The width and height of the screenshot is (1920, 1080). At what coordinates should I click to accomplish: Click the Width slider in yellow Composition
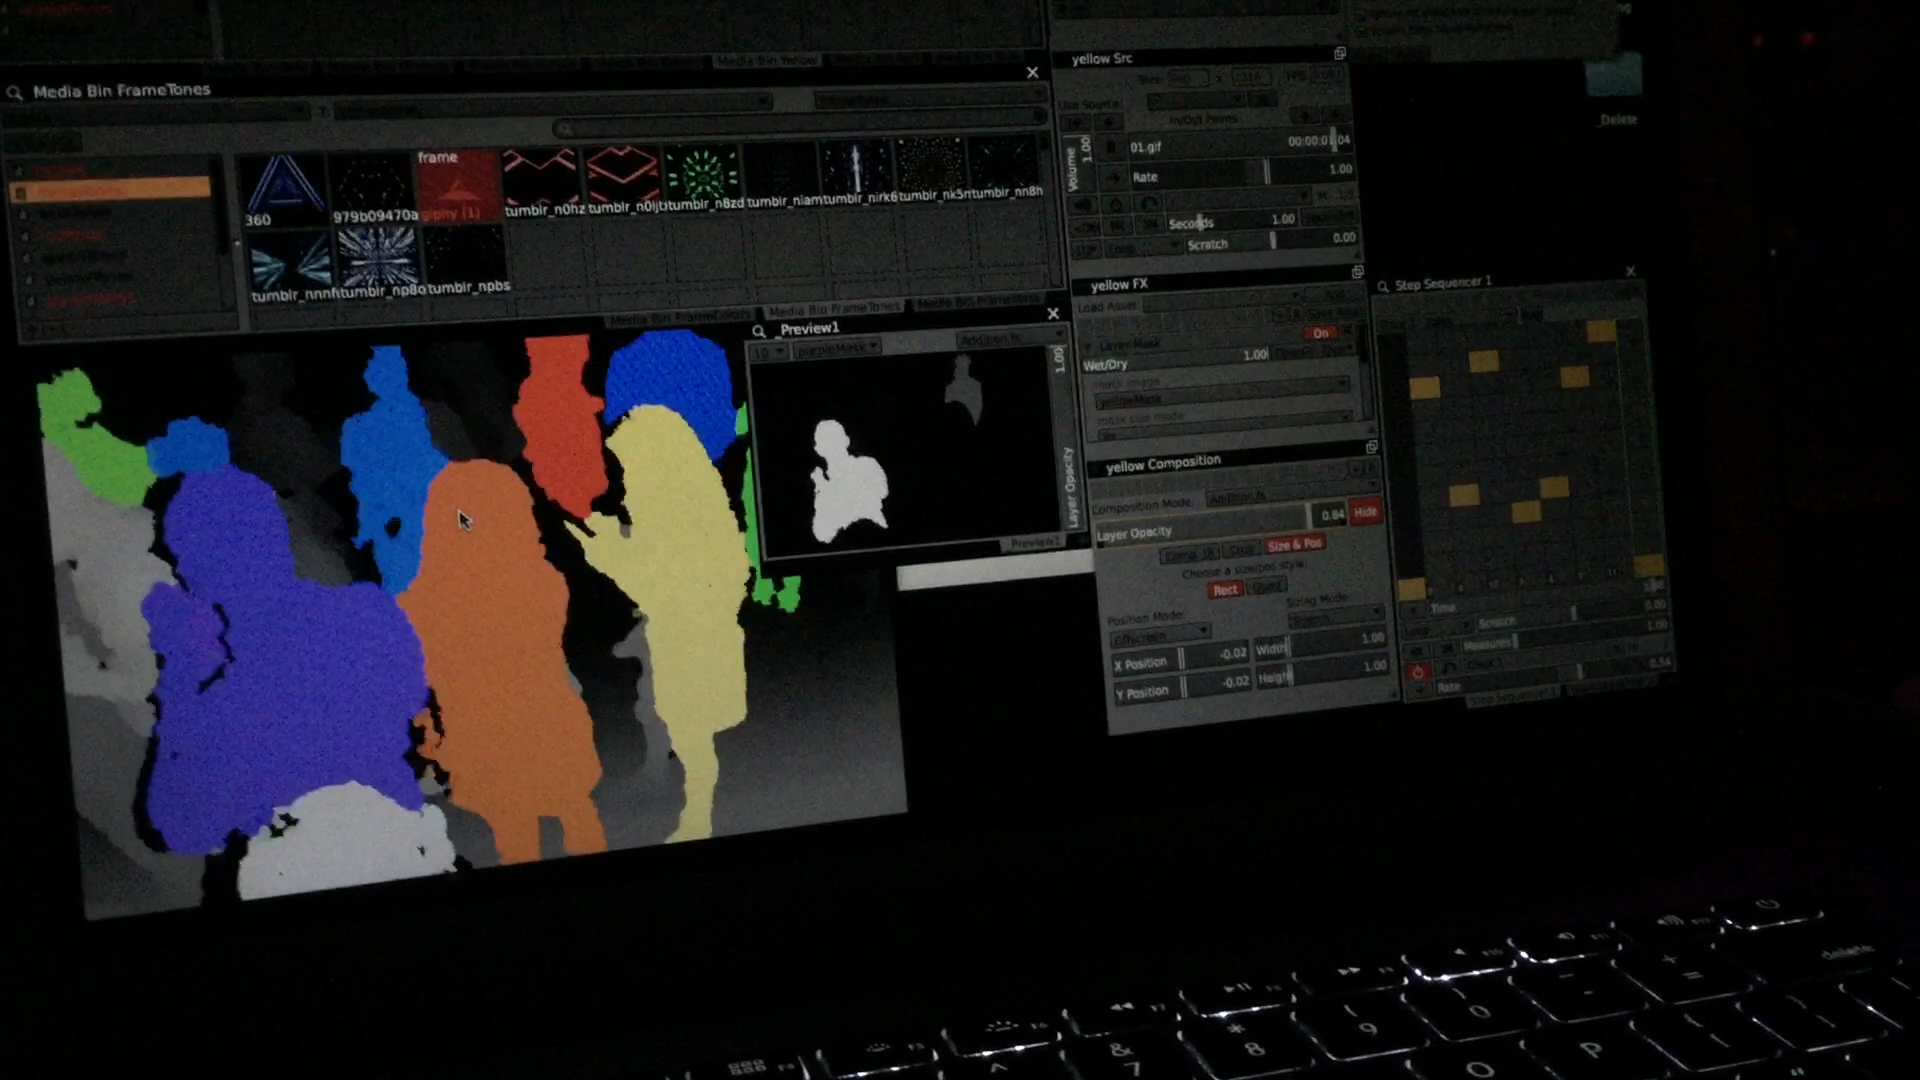coord(1321,643)
